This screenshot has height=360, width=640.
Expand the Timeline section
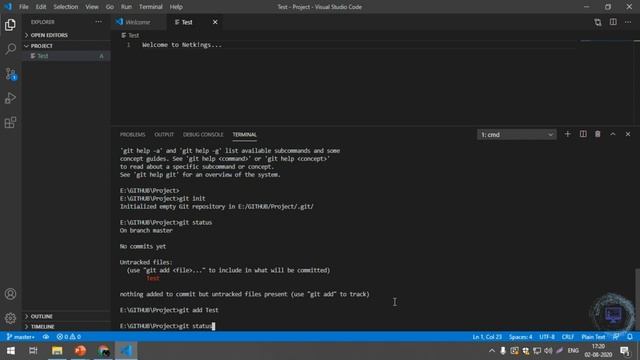tap(66, 327)
